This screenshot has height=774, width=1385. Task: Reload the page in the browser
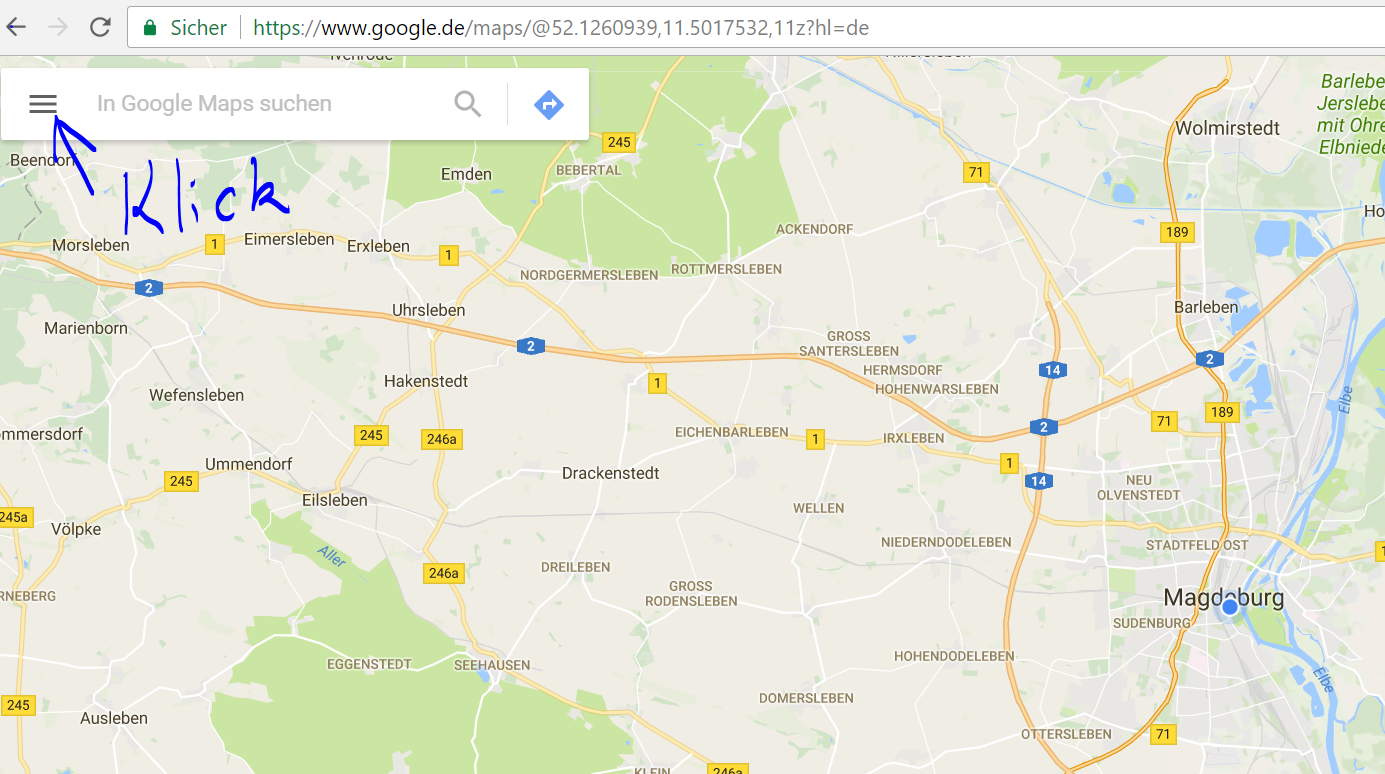100,27
